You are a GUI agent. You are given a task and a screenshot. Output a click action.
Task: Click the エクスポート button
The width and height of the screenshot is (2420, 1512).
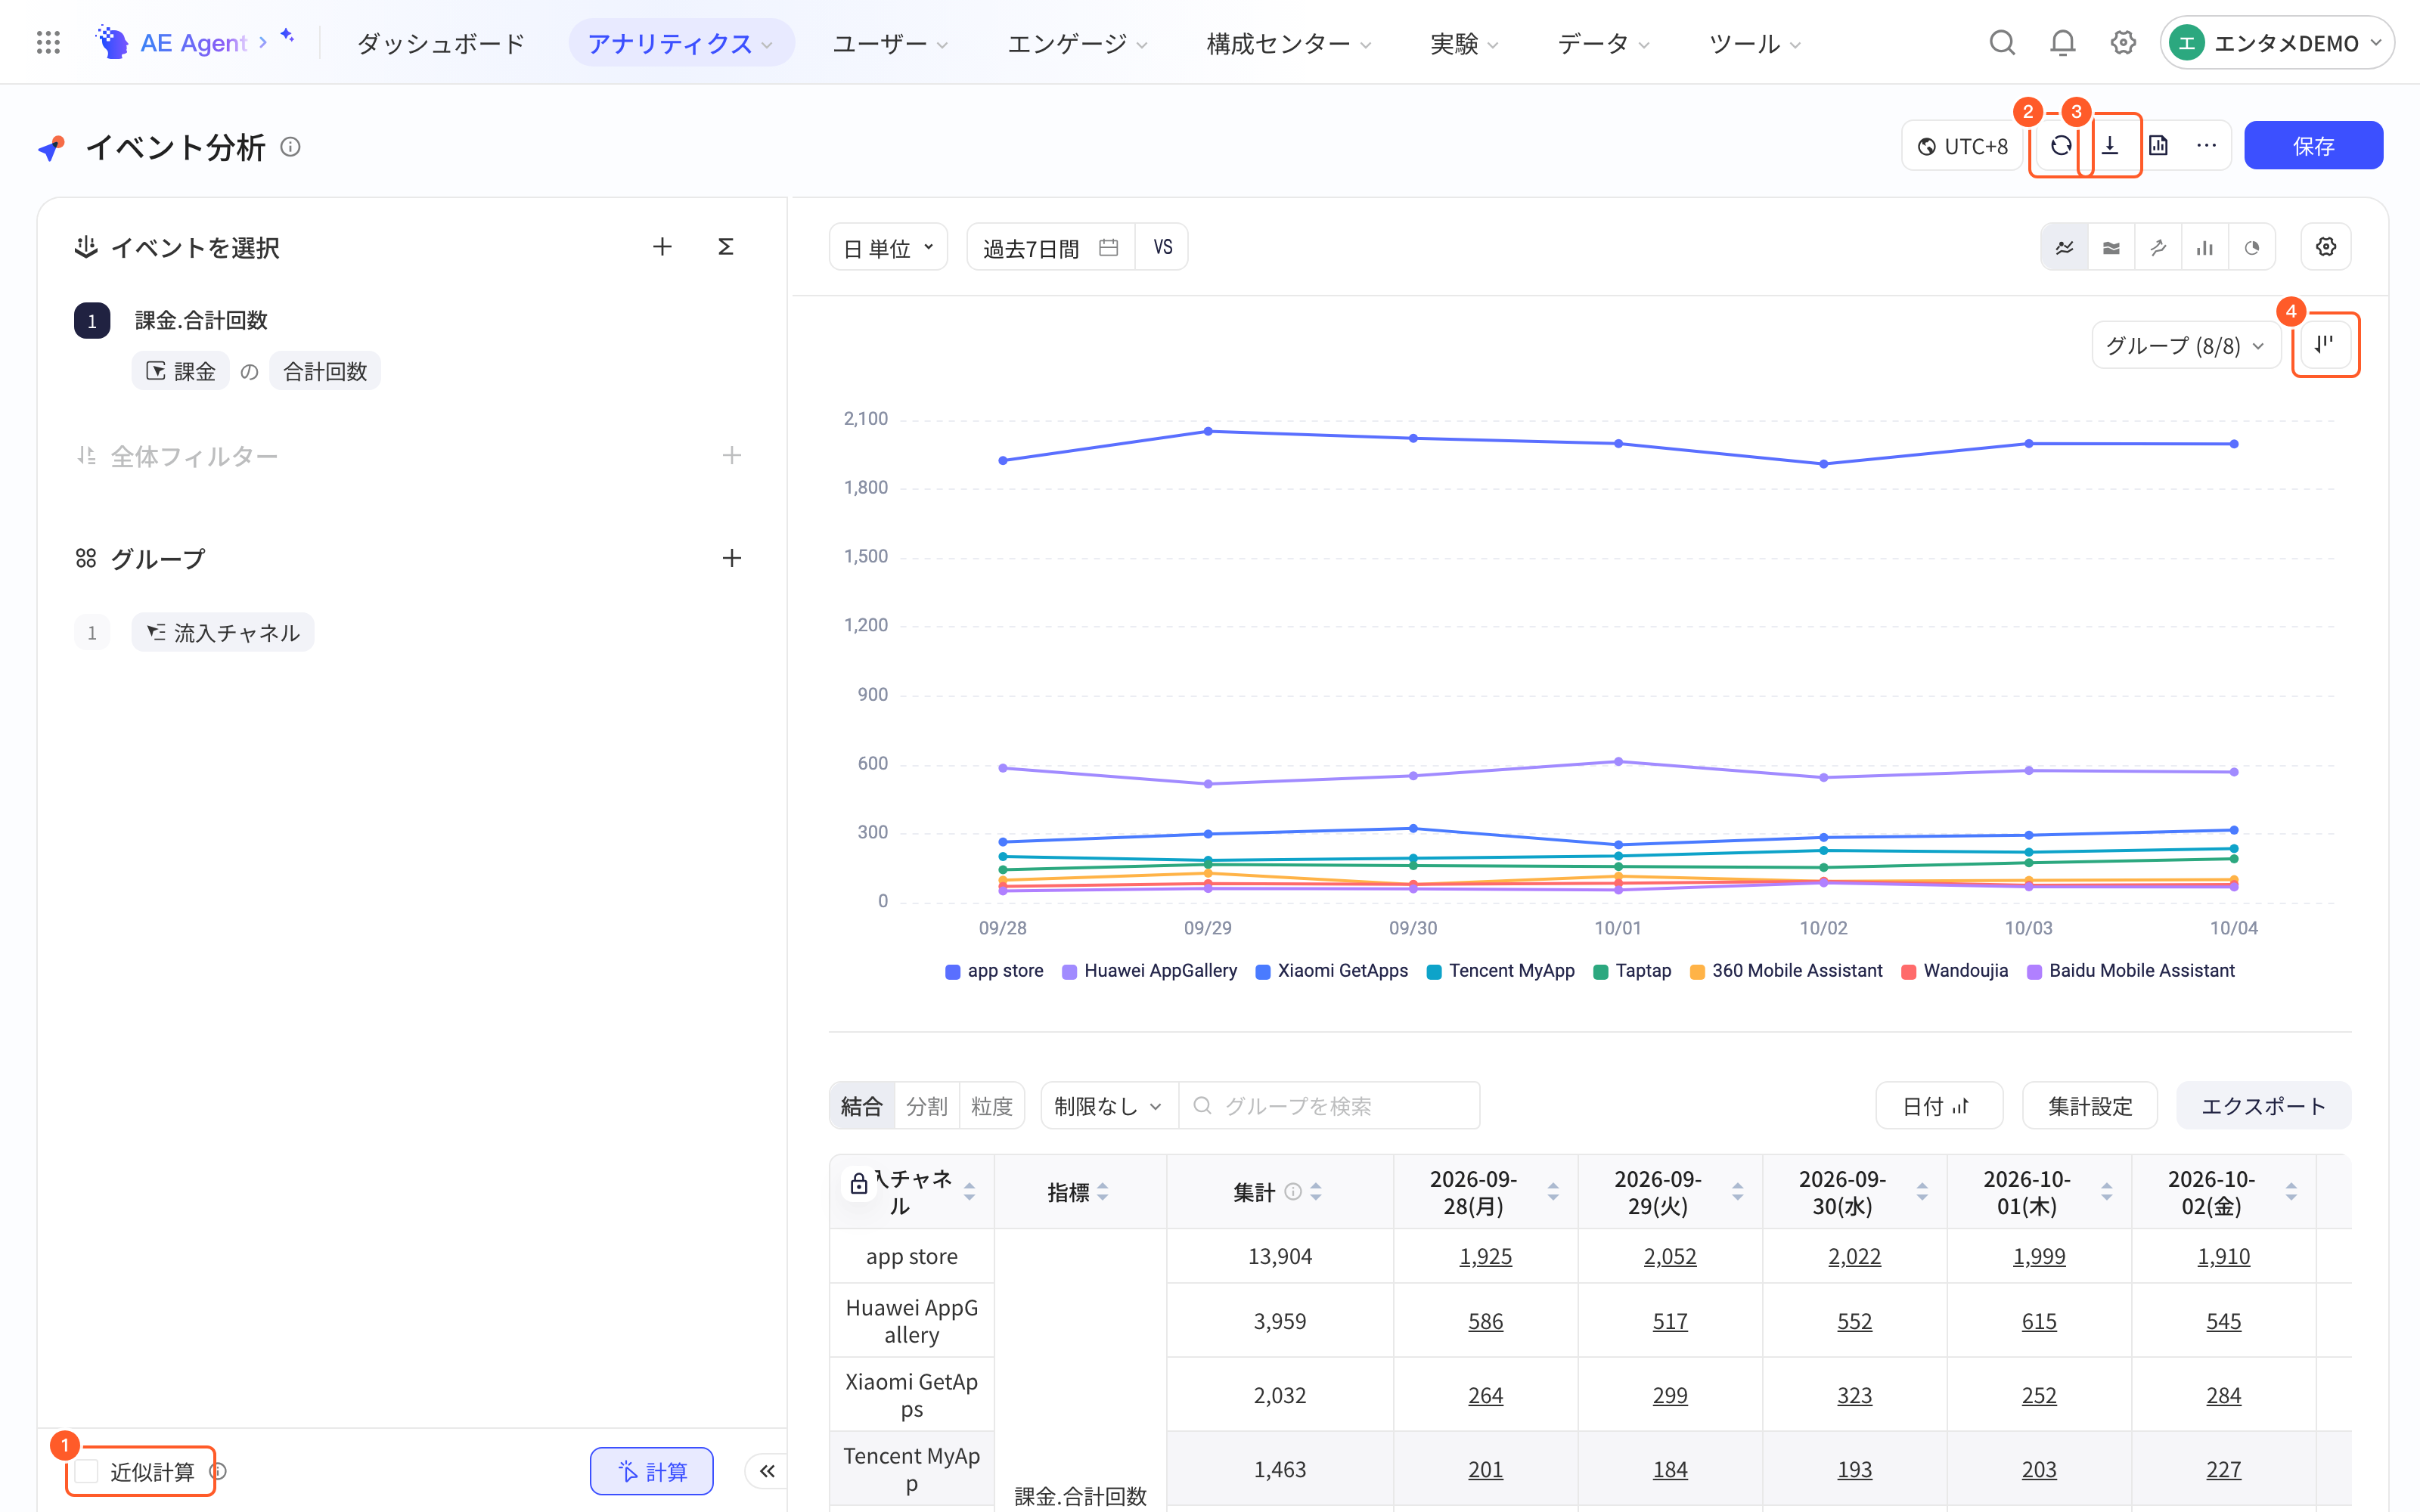tap(2263, 1106)
